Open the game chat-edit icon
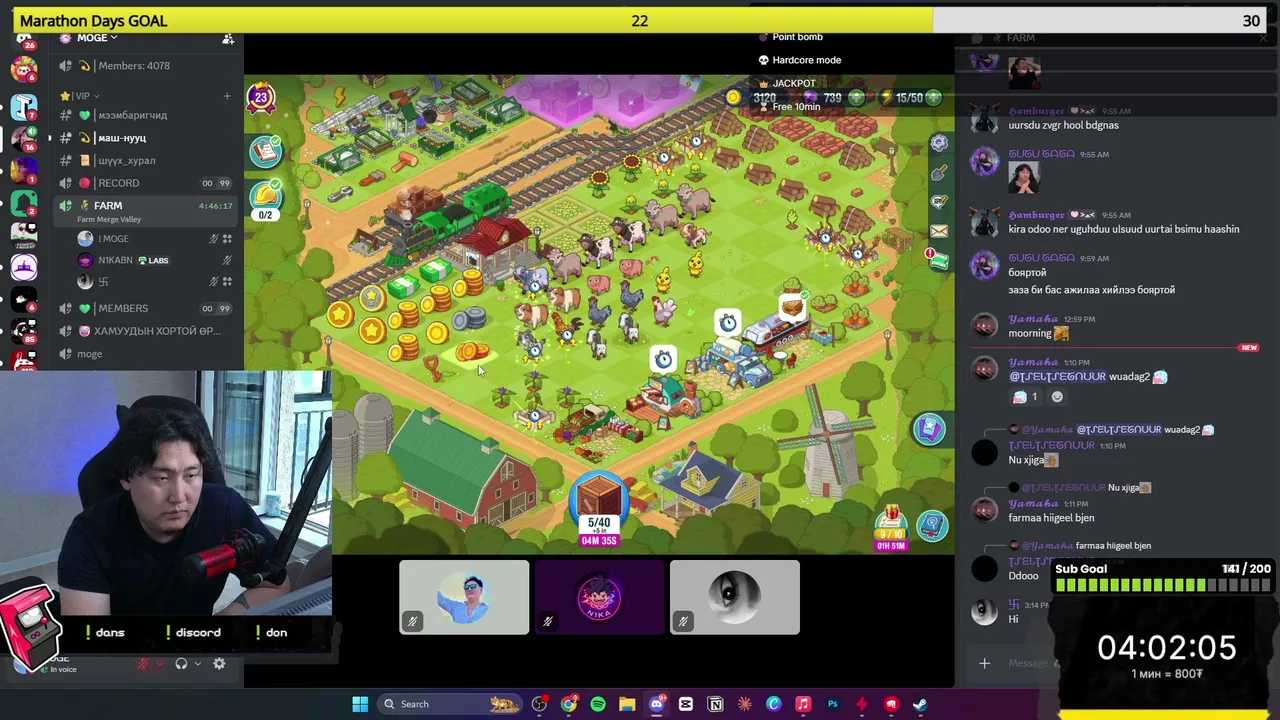This screenshot has width=1280, height=720. [938, 202]
